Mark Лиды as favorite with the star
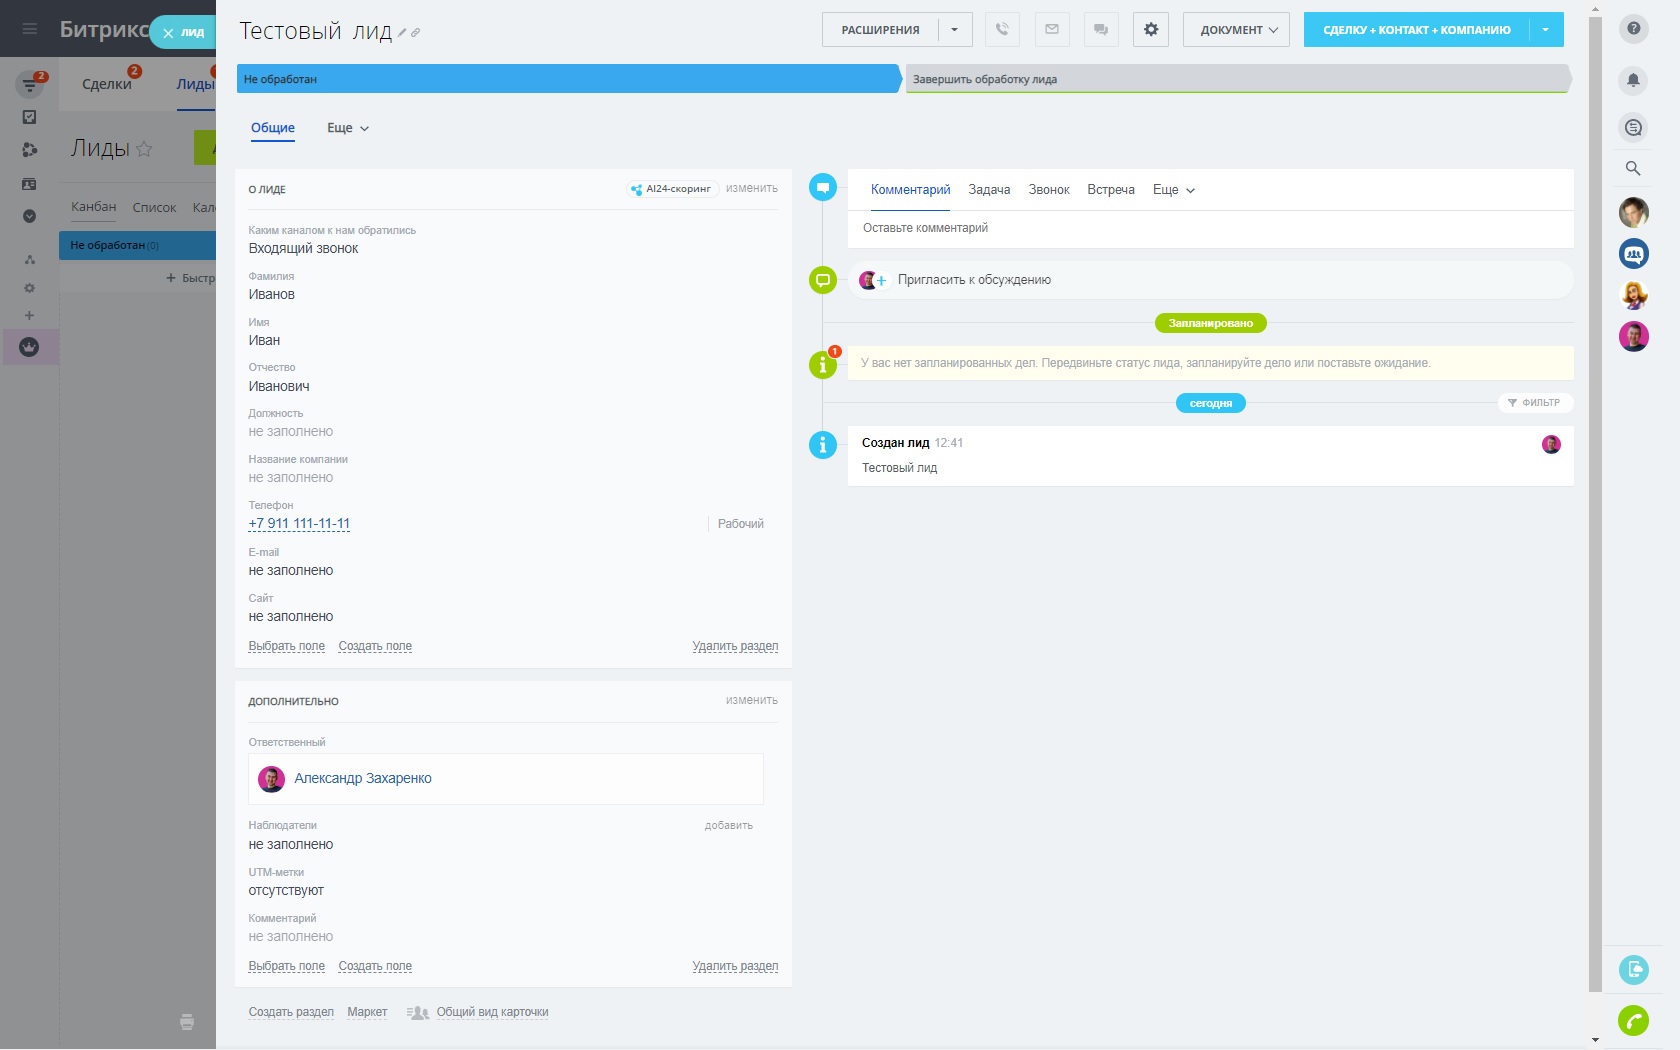The height and width of the screenshot is (1050, 1680). [x=144, y=149]
